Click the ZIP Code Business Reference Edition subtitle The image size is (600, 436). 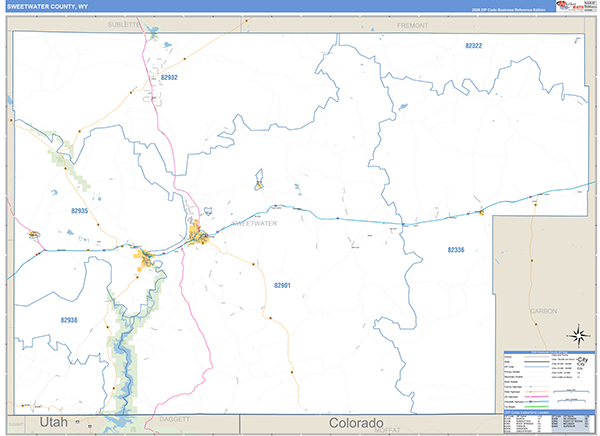point(508,10)
